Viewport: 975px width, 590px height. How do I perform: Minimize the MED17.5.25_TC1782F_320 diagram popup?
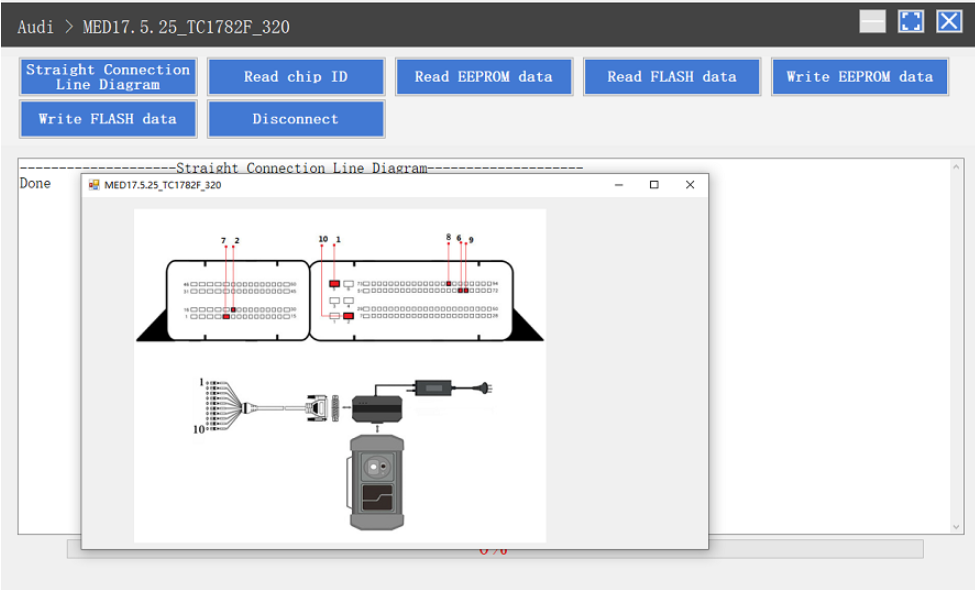[x=619, y=185]
